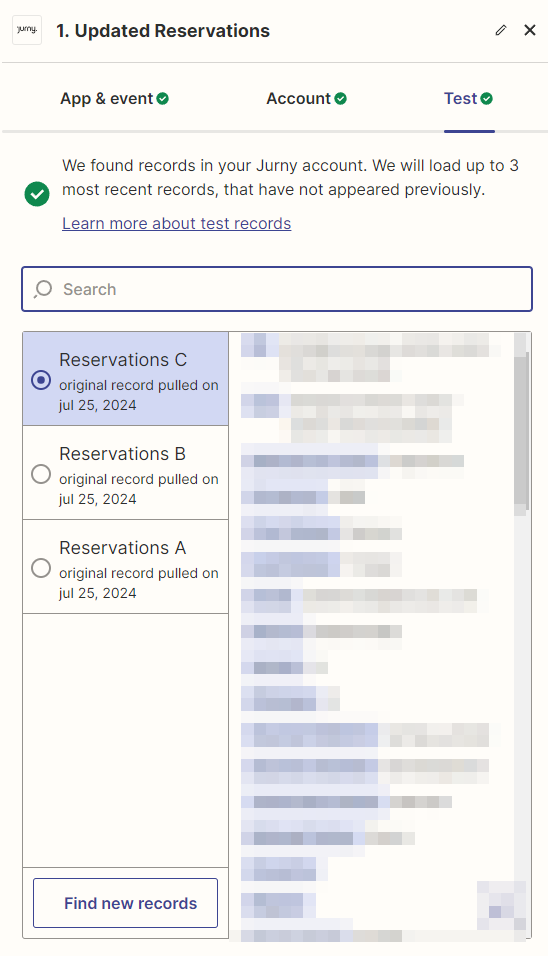Focus the Search input field
Viewport: 548px width, 956px height.
tap(277, 289)
